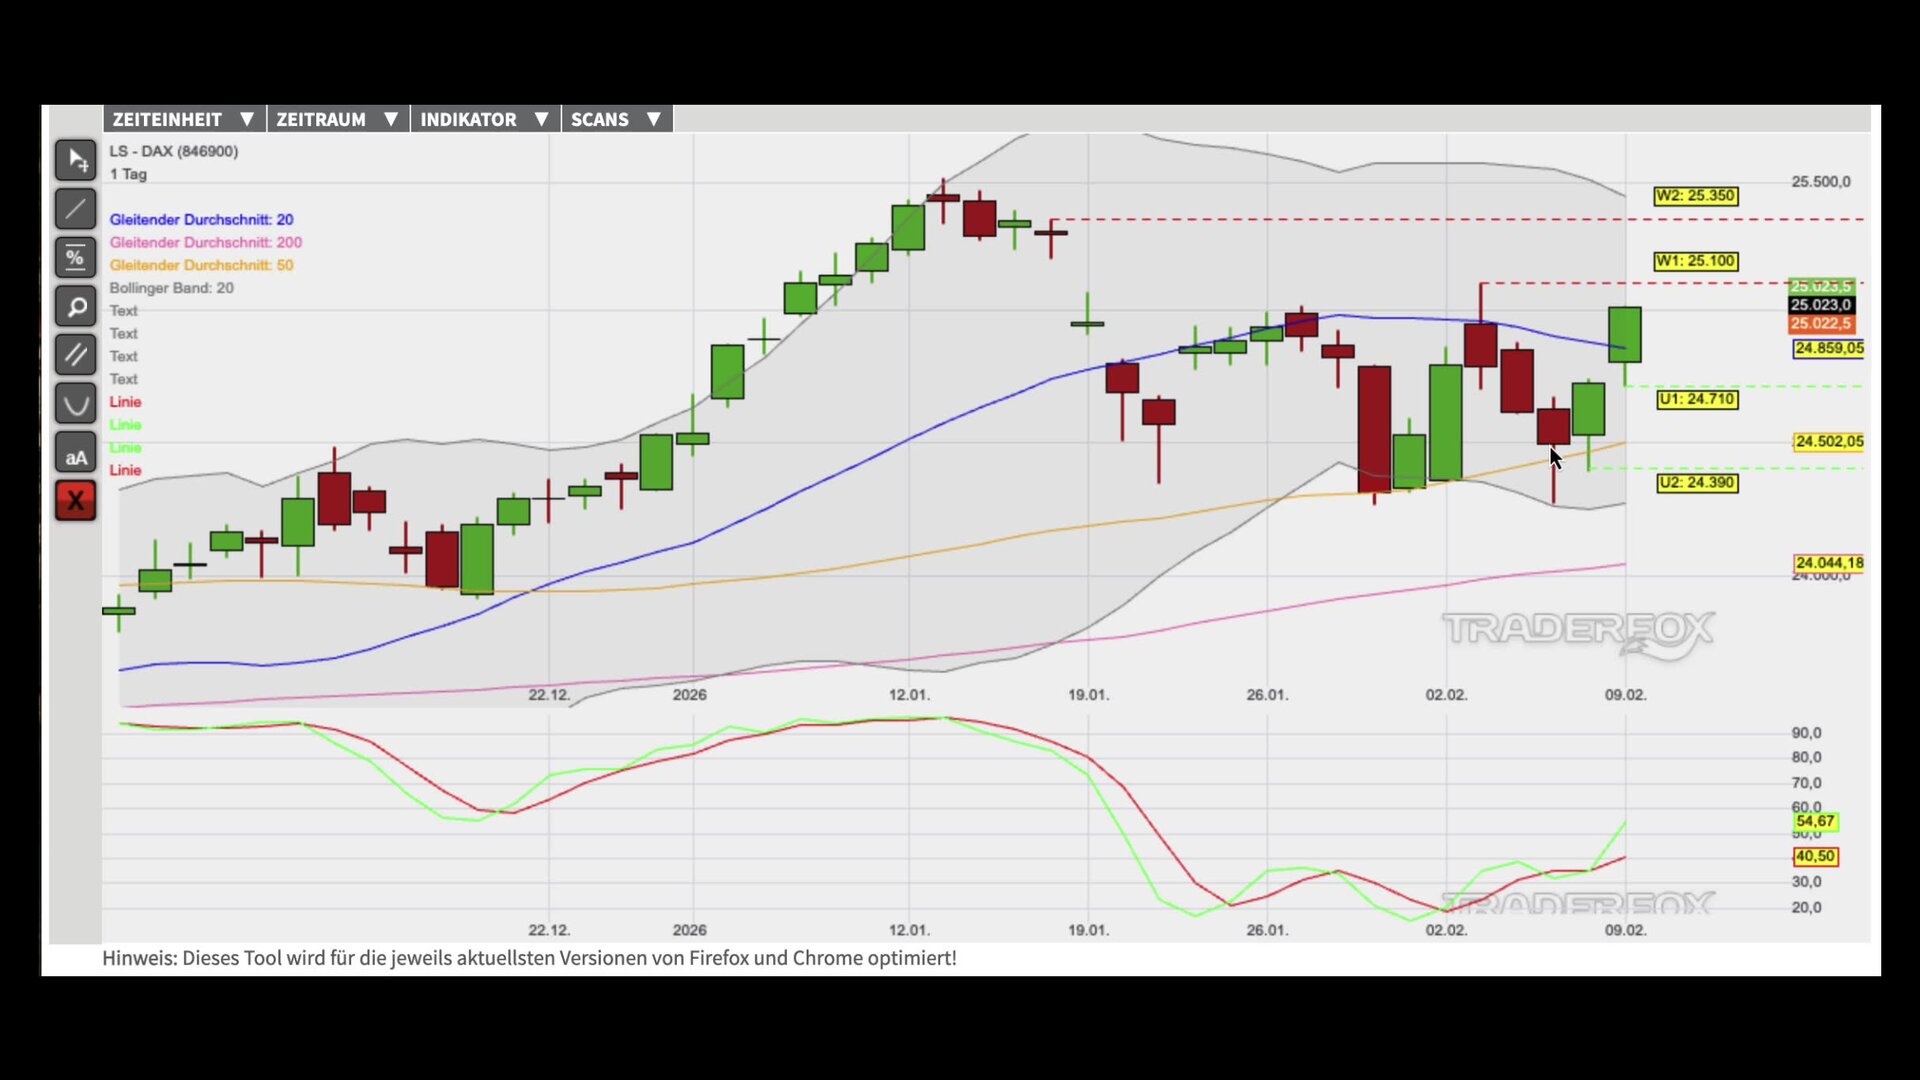The height and width of the screenshot is (1080, 1920).
Task: Click the U1: 24.710 support label
Action: [x=1697, y=399]
